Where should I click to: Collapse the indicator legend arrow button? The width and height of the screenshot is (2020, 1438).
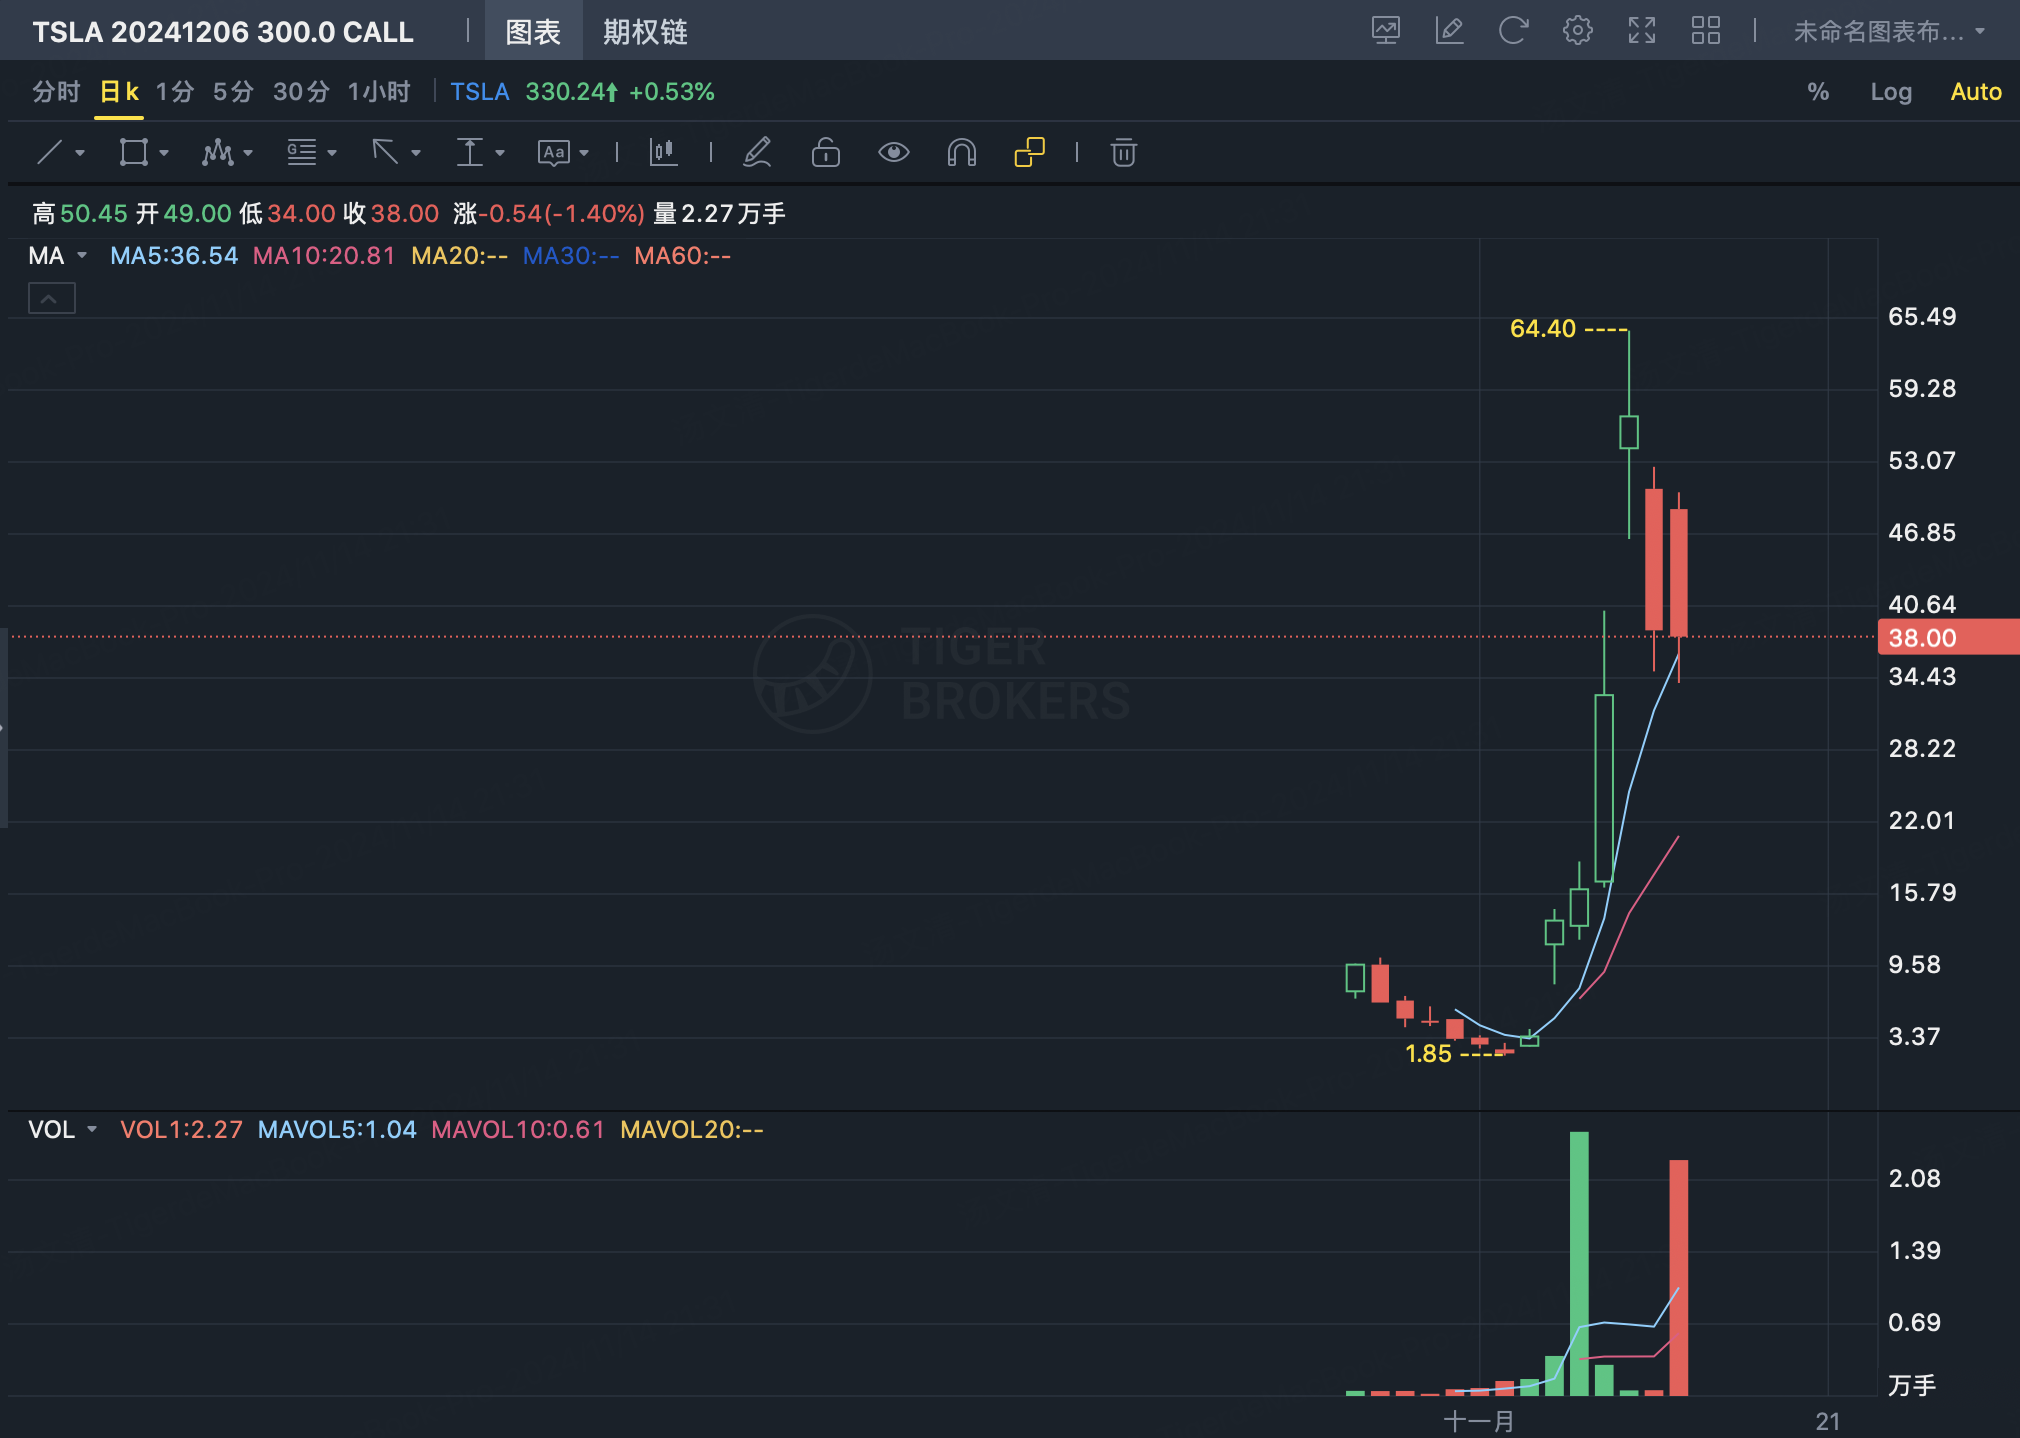click(x=52, y=298)
